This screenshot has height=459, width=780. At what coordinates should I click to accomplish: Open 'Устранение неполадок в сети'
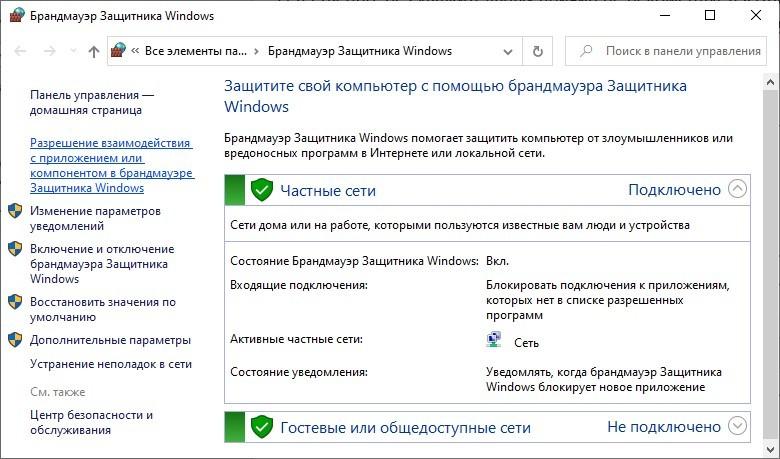tap(111, 364)
